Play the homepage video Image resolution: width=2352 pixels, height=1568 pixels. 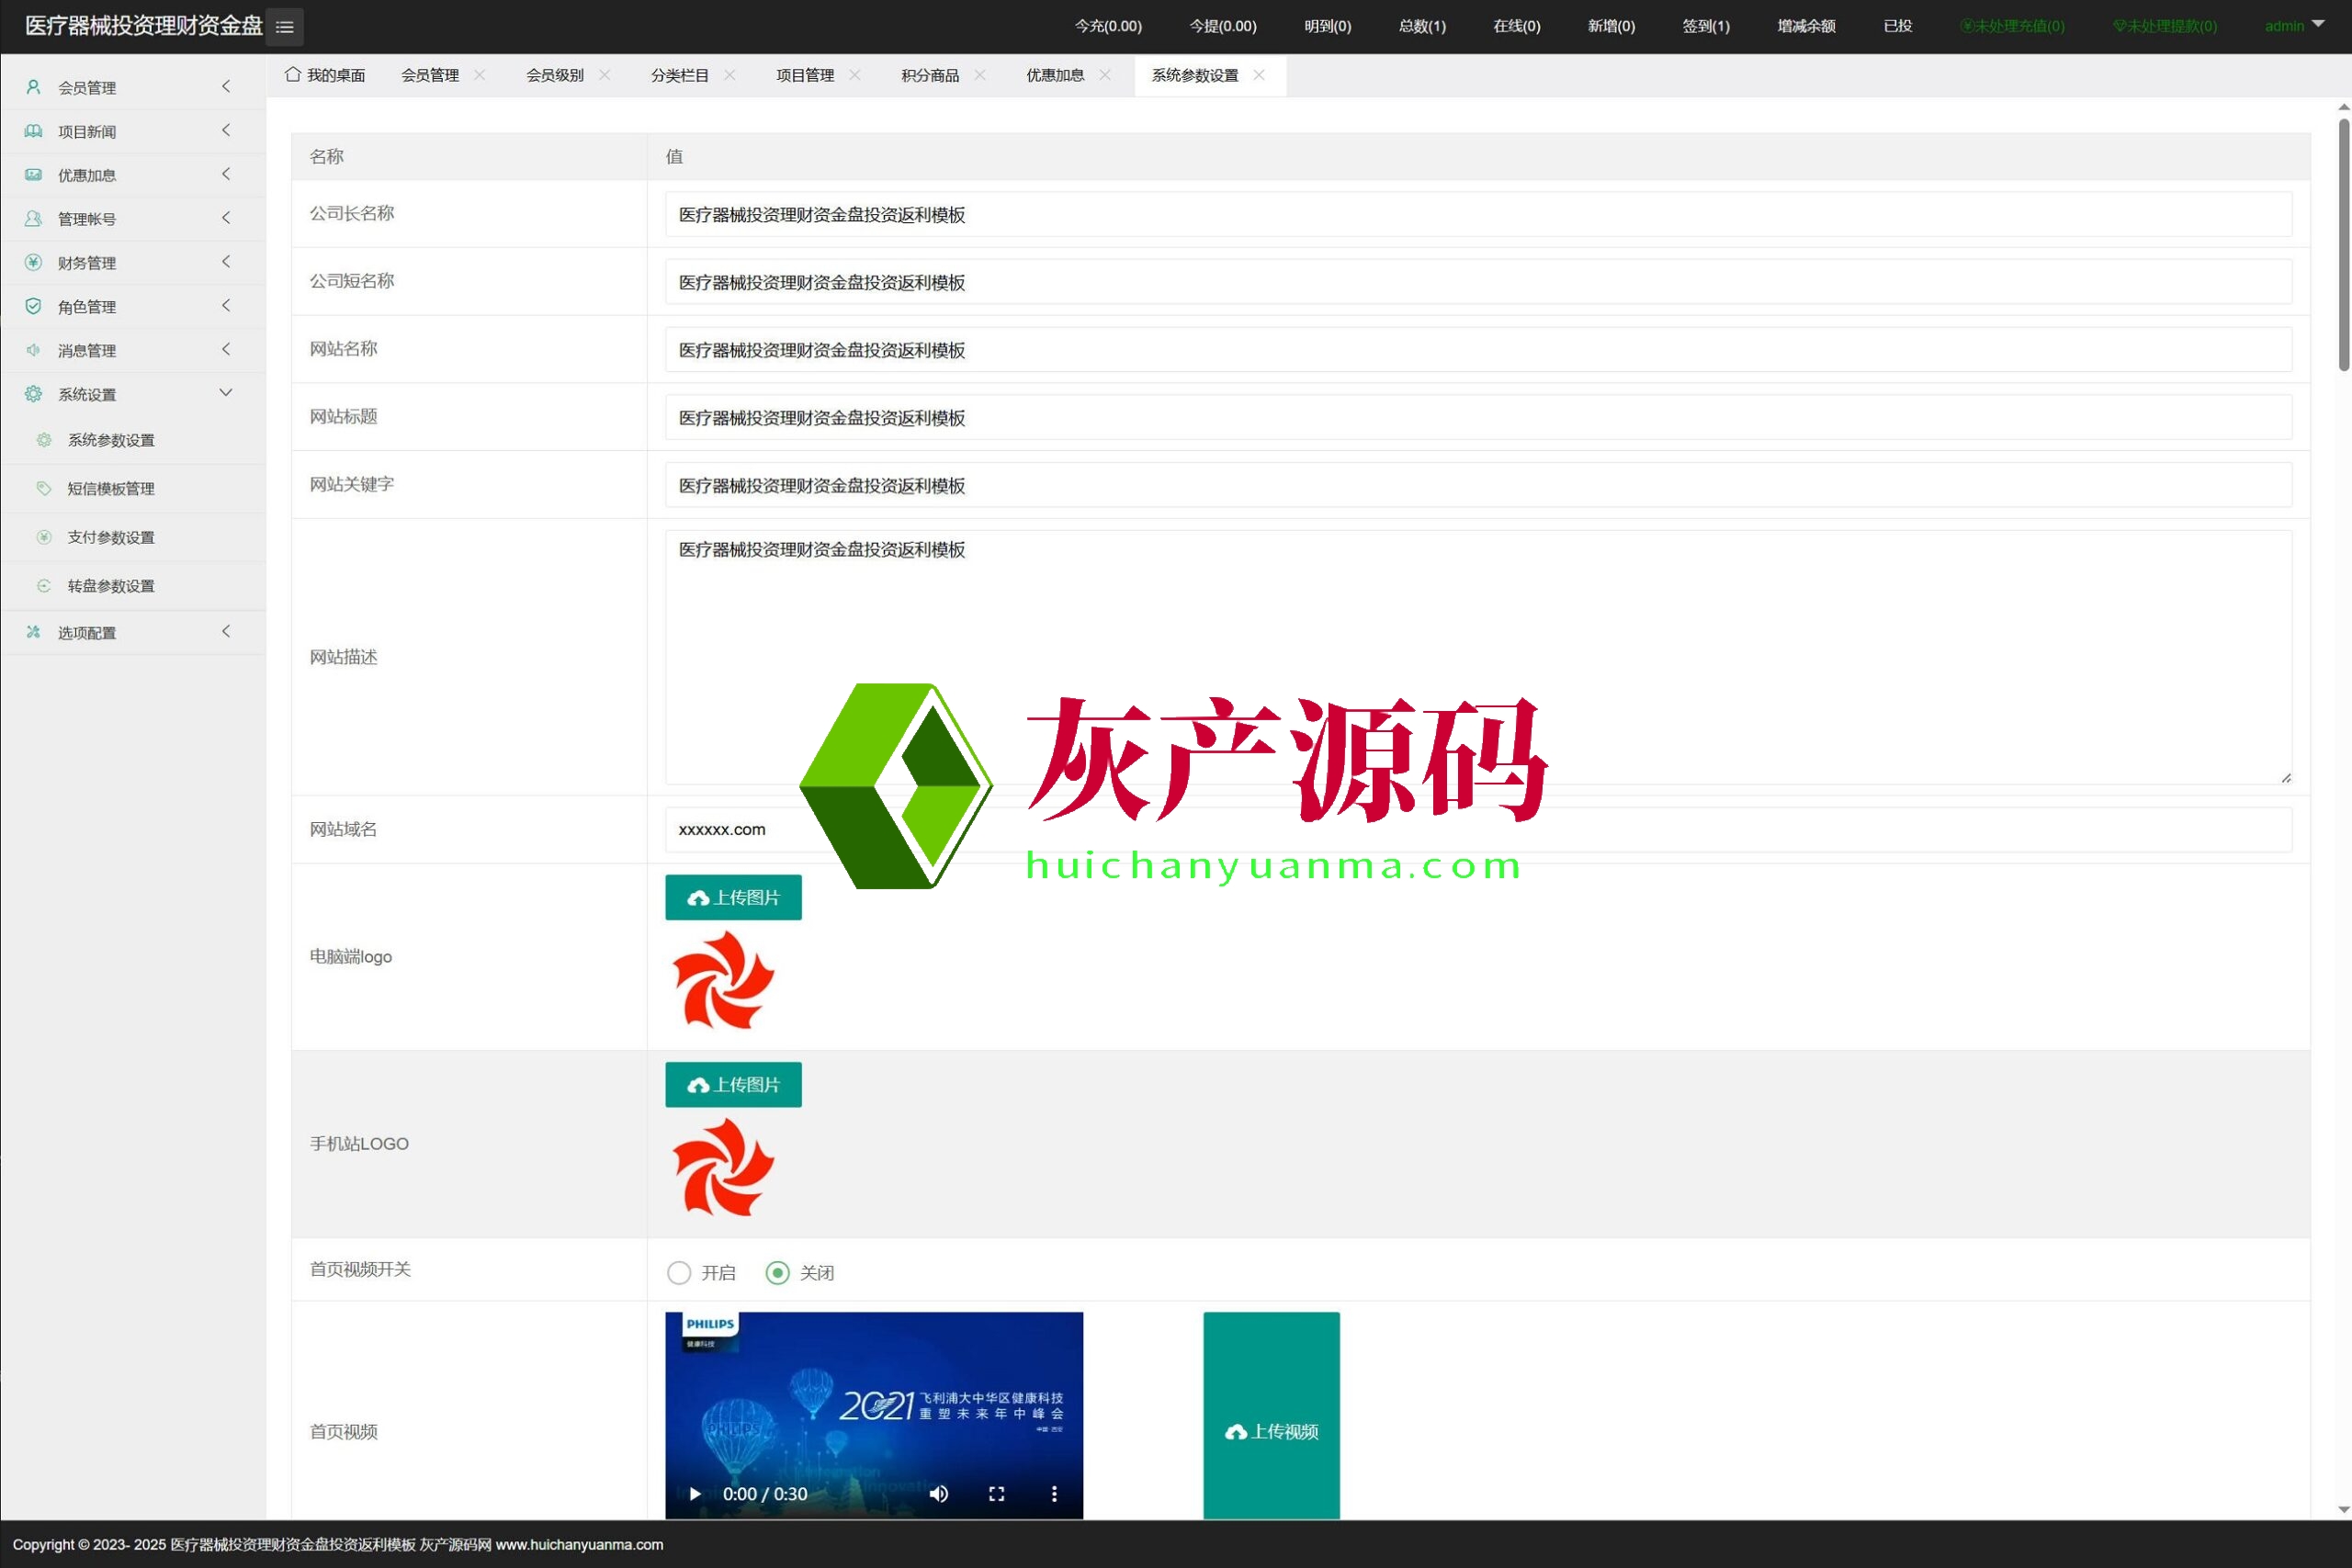(x=694, y=1493)
